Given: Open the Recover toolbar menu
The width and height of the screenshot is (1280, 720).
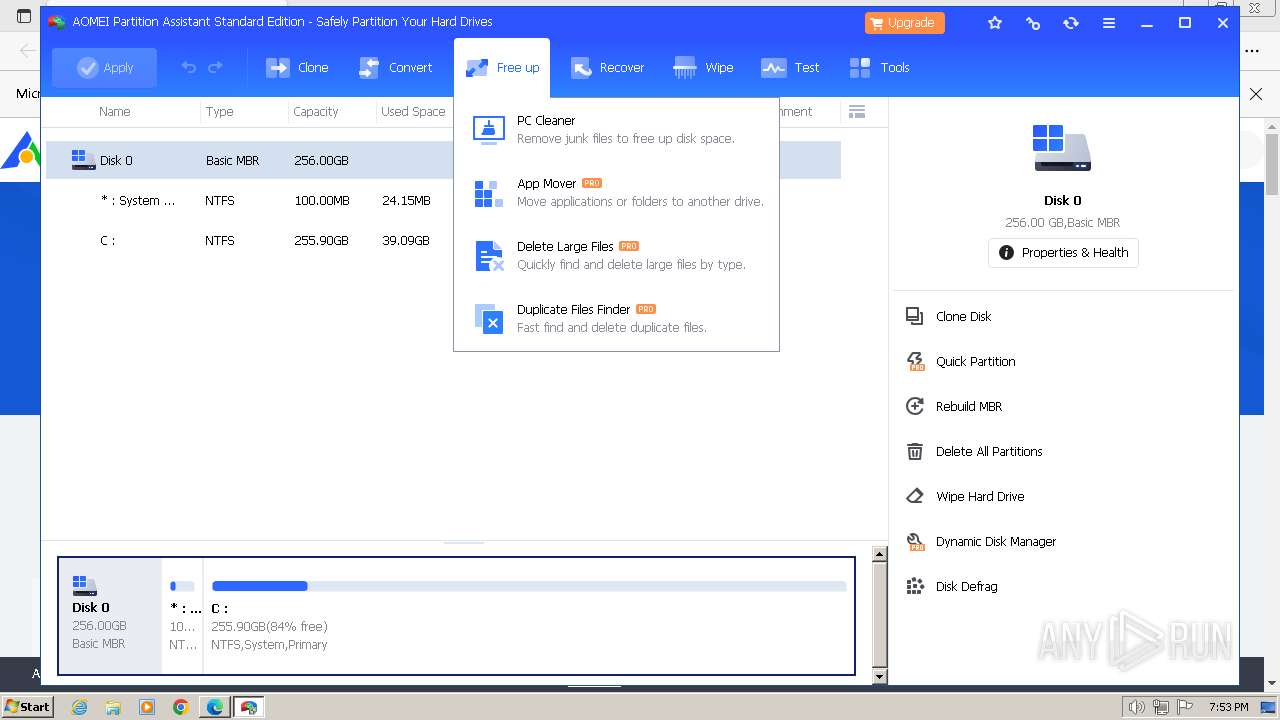Looking at the screenshot, I should tap(607, 68).
